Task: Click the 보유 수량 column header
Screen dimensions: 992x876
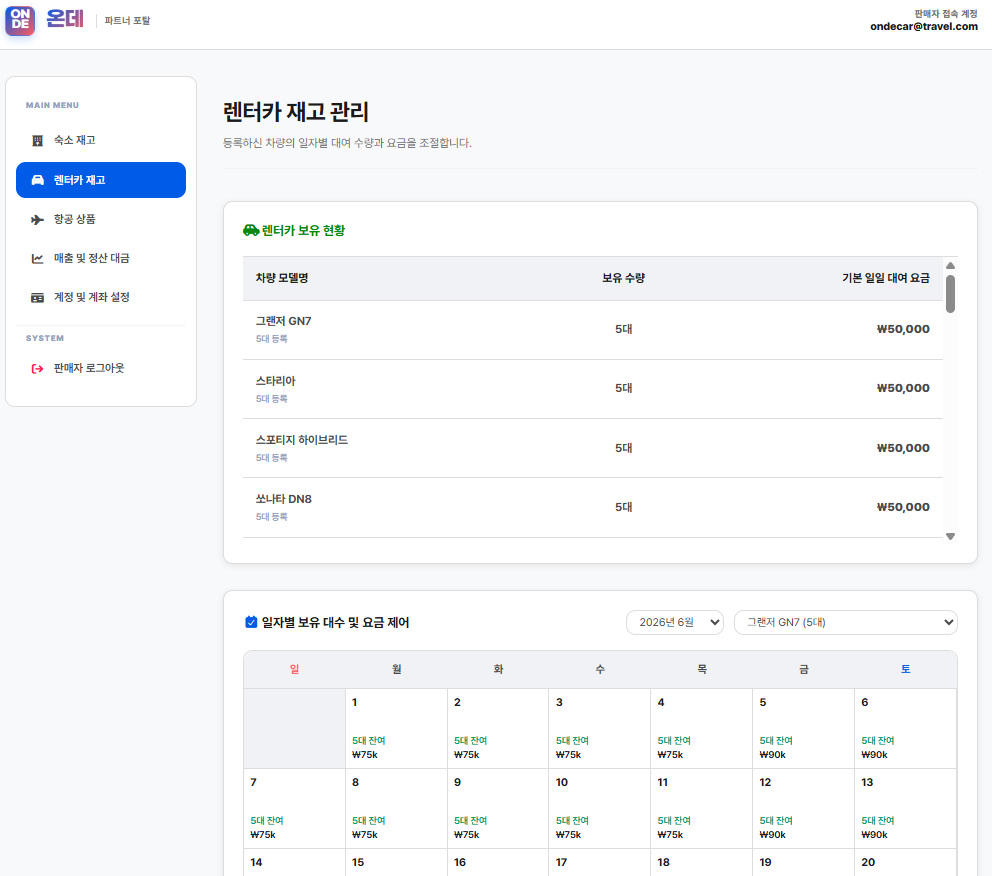Action: [623, 278]
